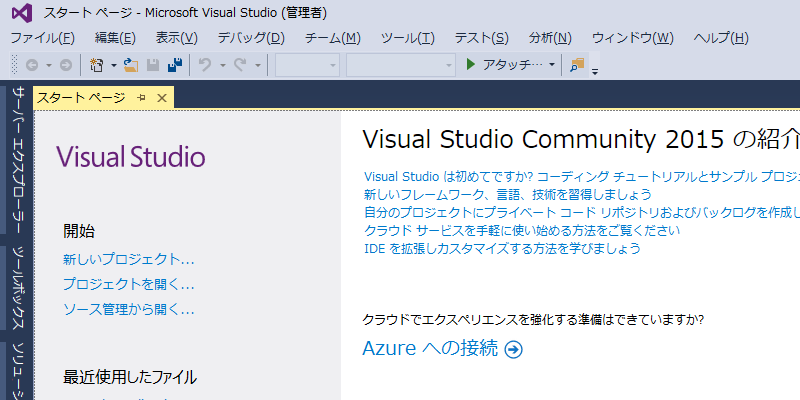Open the New Project icon's dropdown arrow
The height and width of the screenshot is (400, 800).
click(114, 65)
